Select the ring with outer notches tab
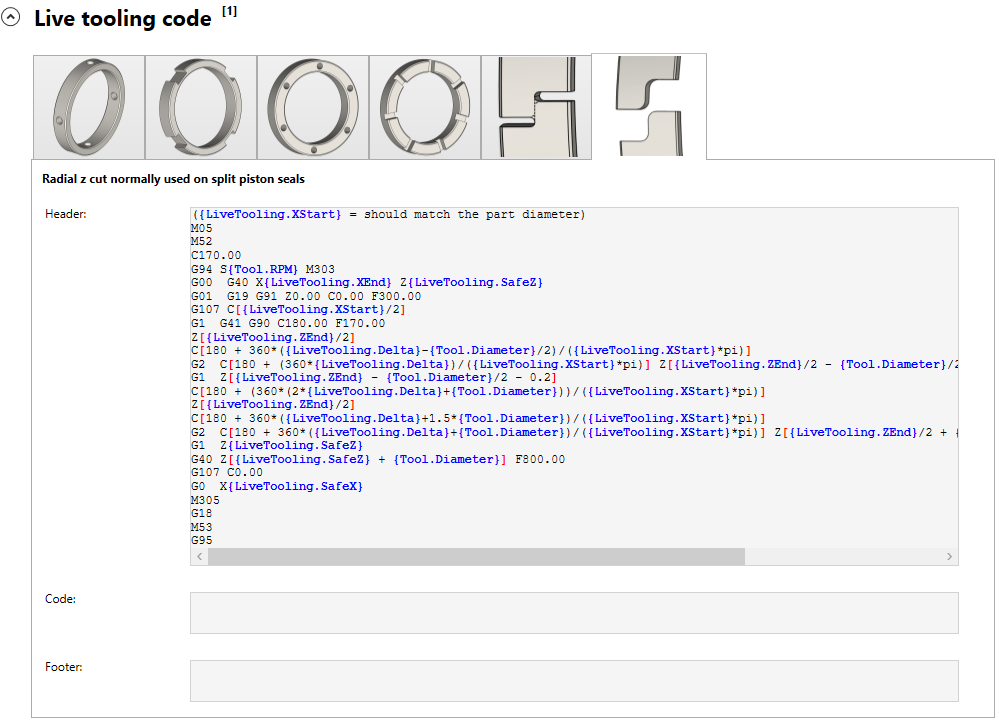This screenshot has width=999, height=722. point(201,107)
